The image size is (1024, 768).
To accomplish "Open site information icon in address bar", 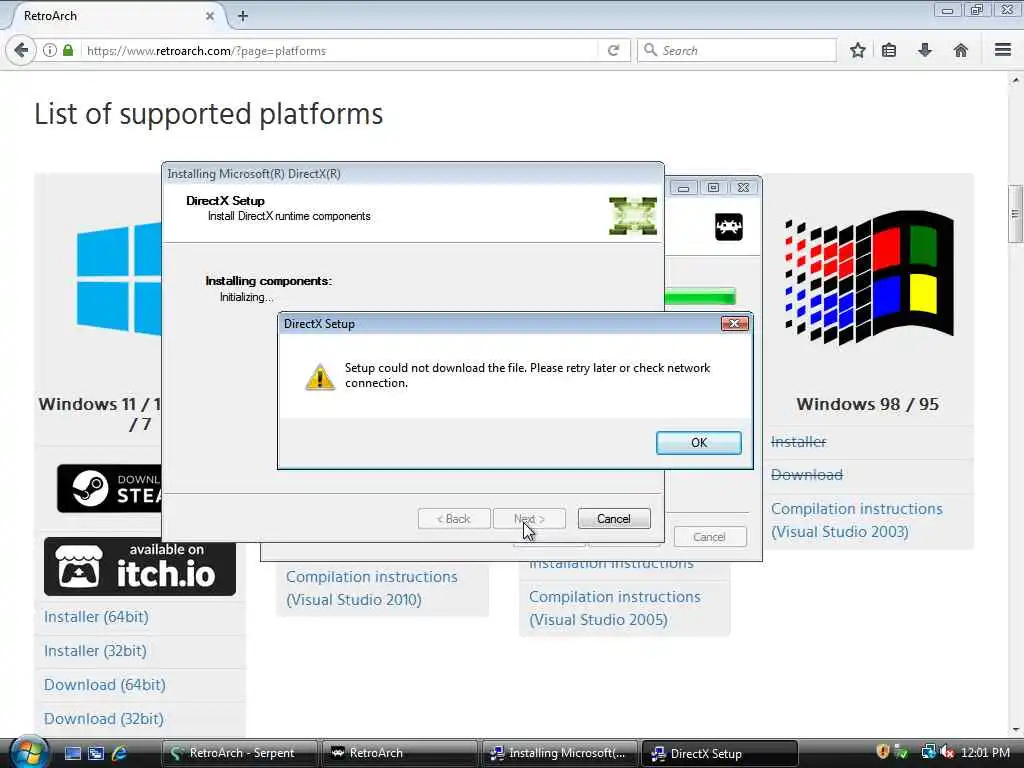I will pyautogui.click(x=50, y=50).
